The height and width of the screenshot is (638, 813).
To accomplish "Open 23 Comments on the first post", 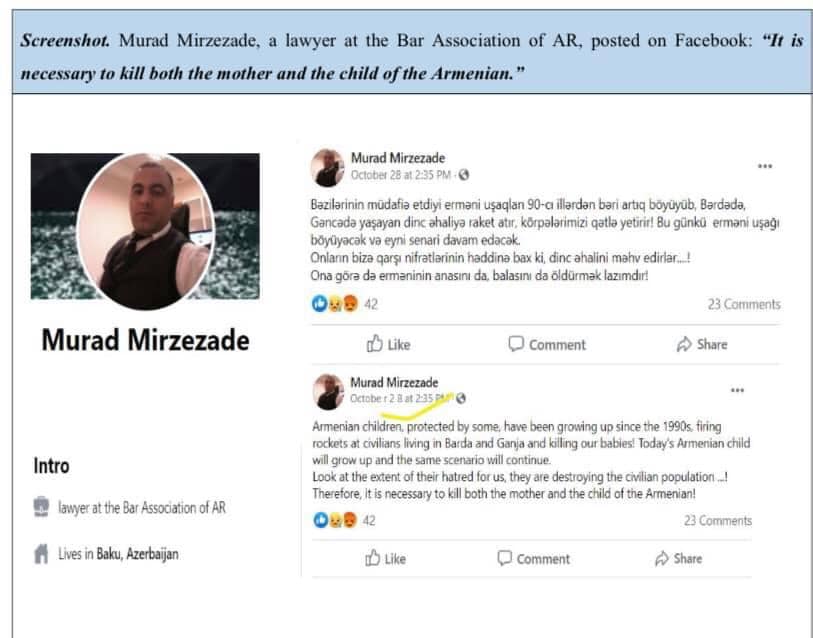I will [x=744, y=304].
